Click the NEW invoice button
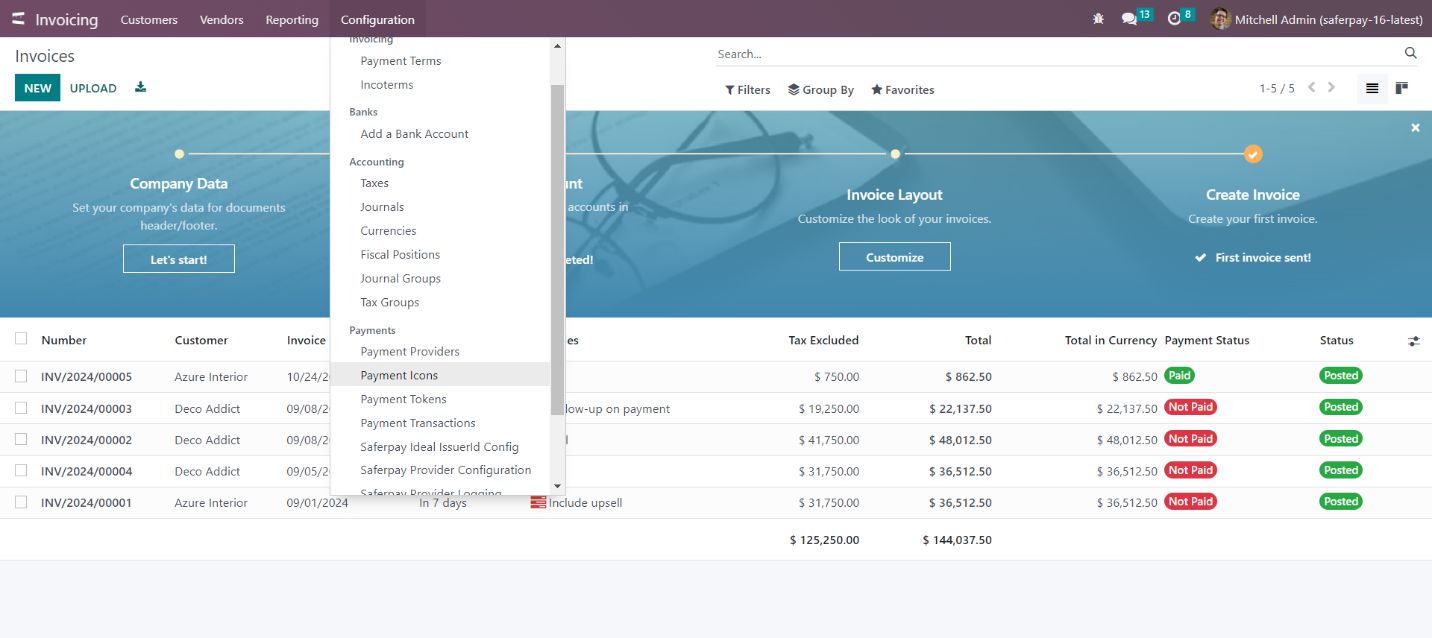Screen dimensions: 1432x638 click(37, 88)
